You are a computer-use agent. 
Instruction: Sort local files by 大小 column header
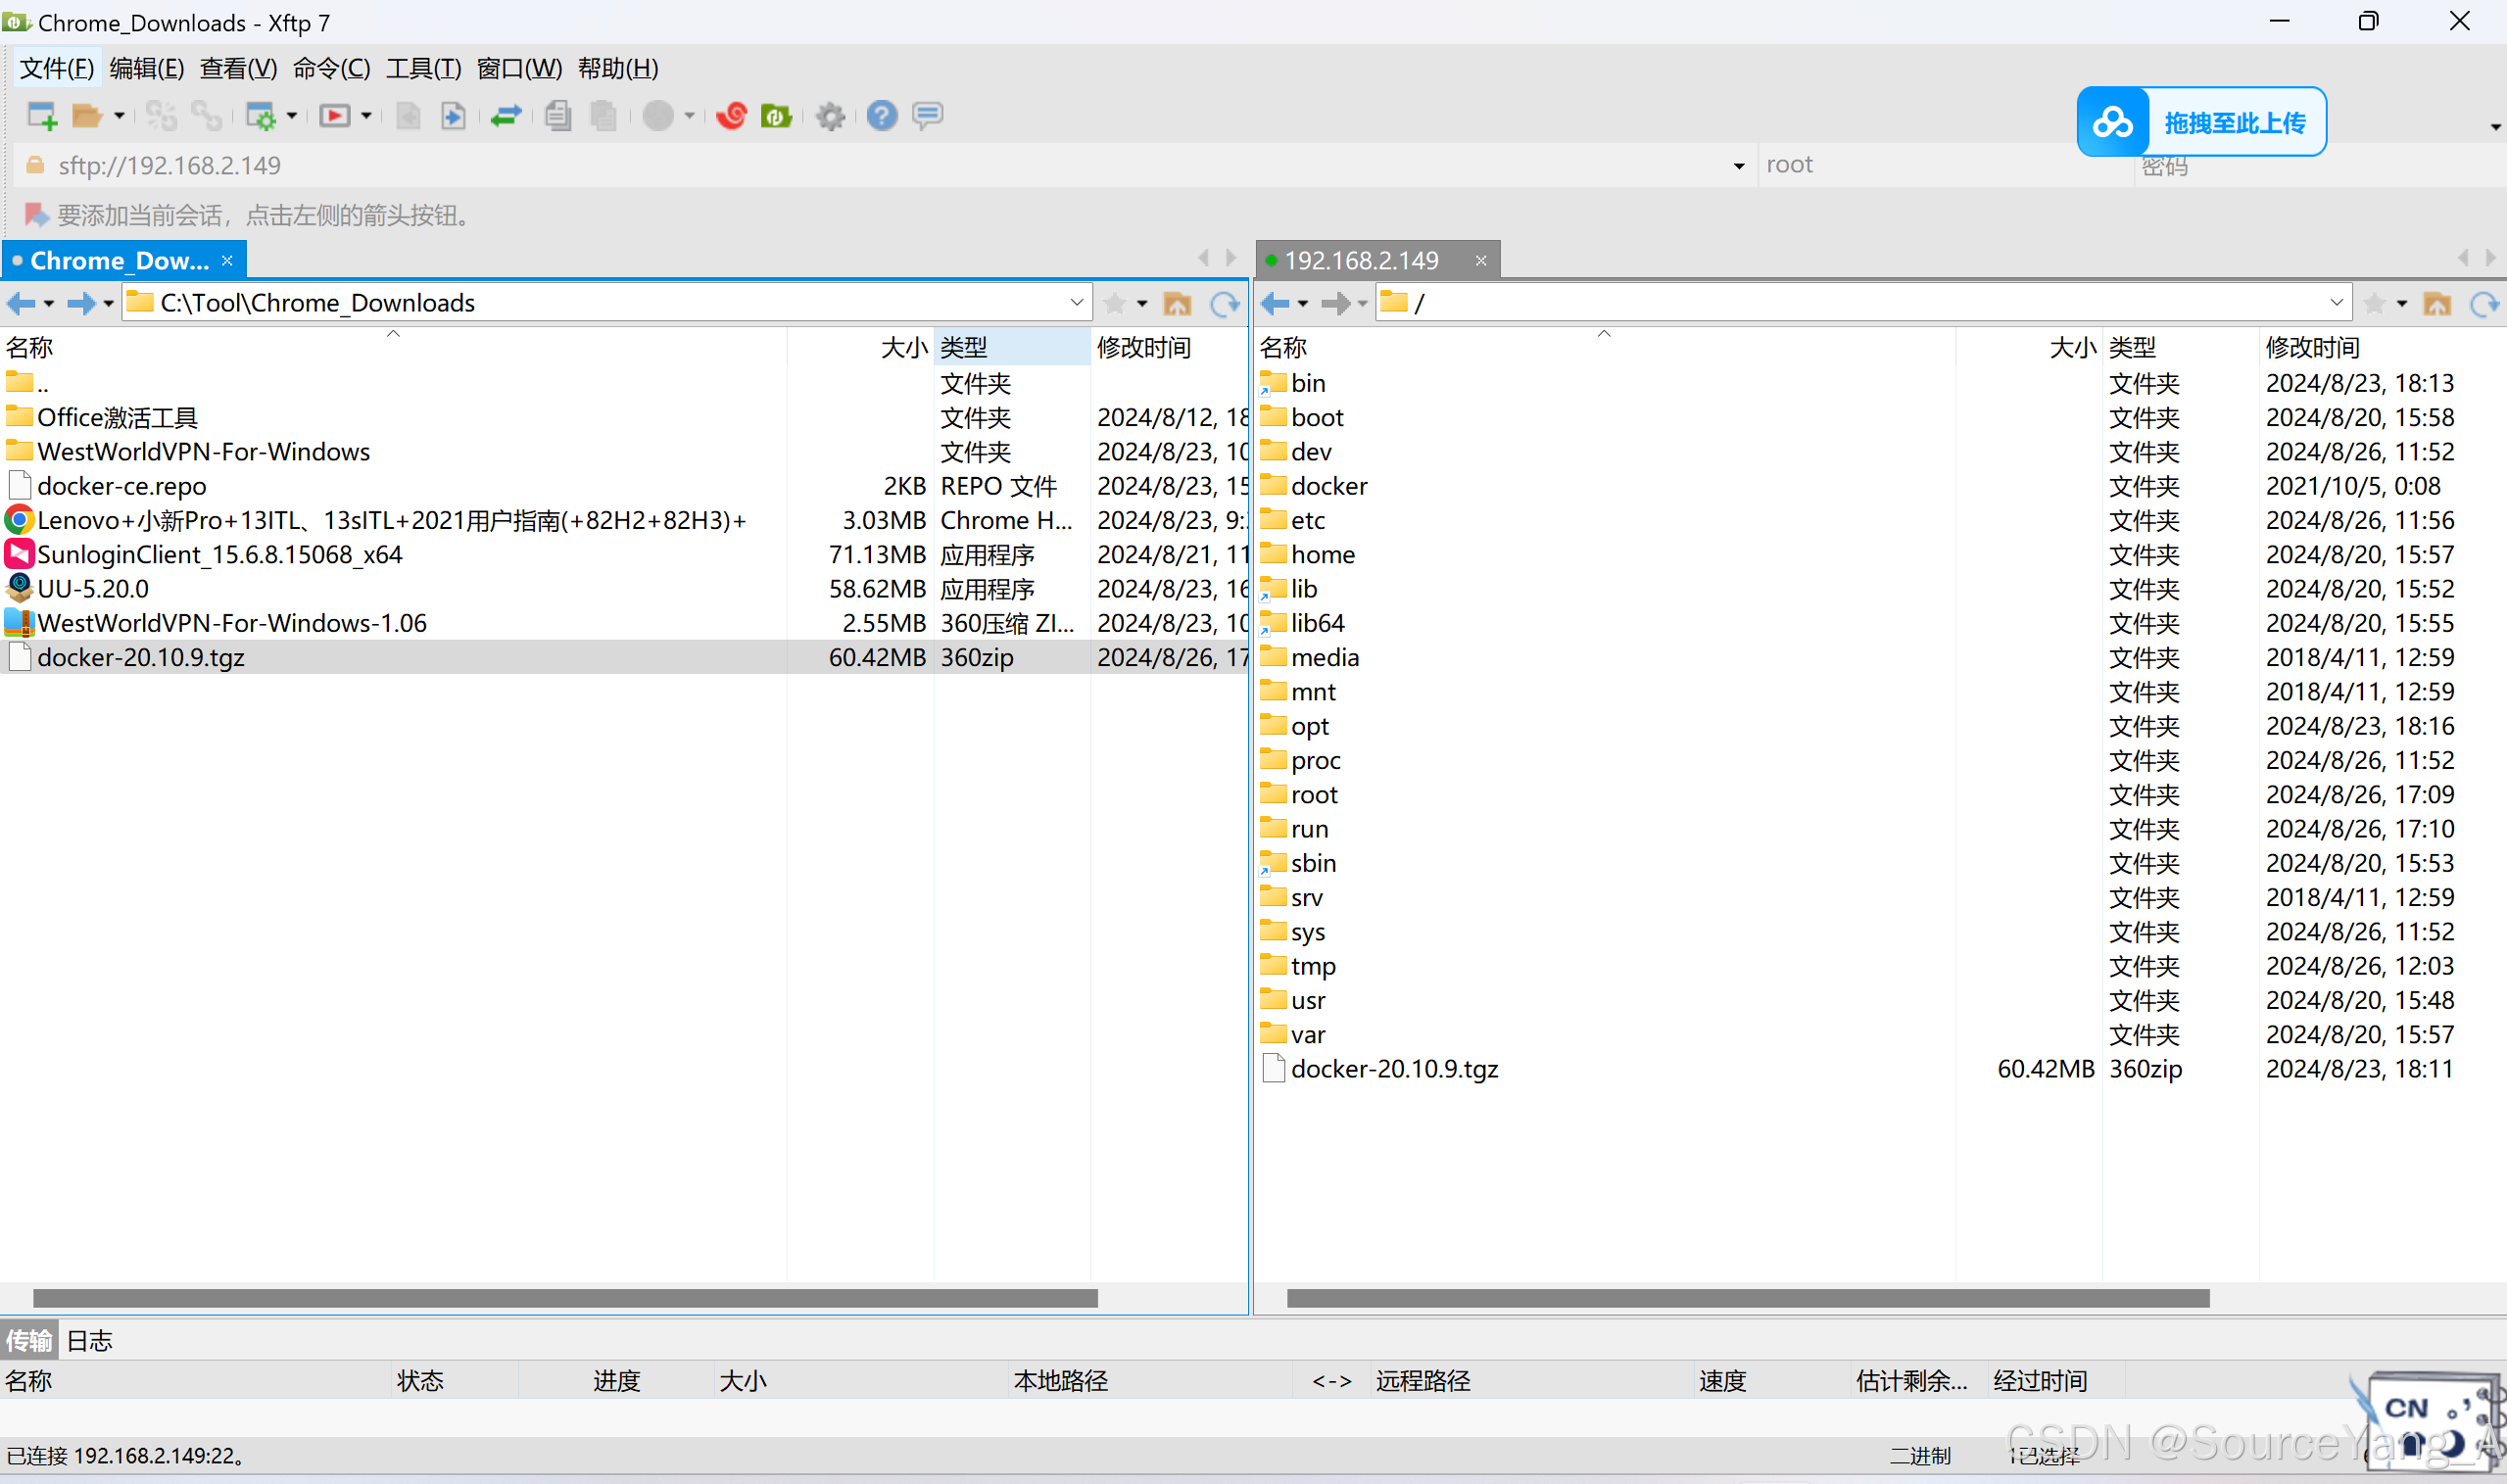[903, 347]
